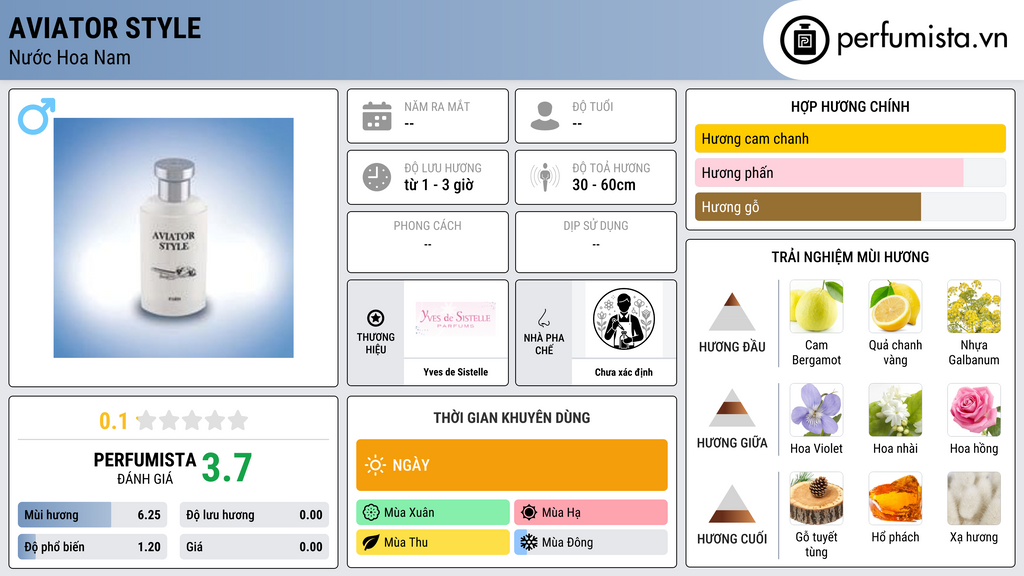Image resolution: width=1024 pixels, height=576 pixels.
Task: Click the PERFUMISTA đánh giá label
Action: [x=145, y=468]
